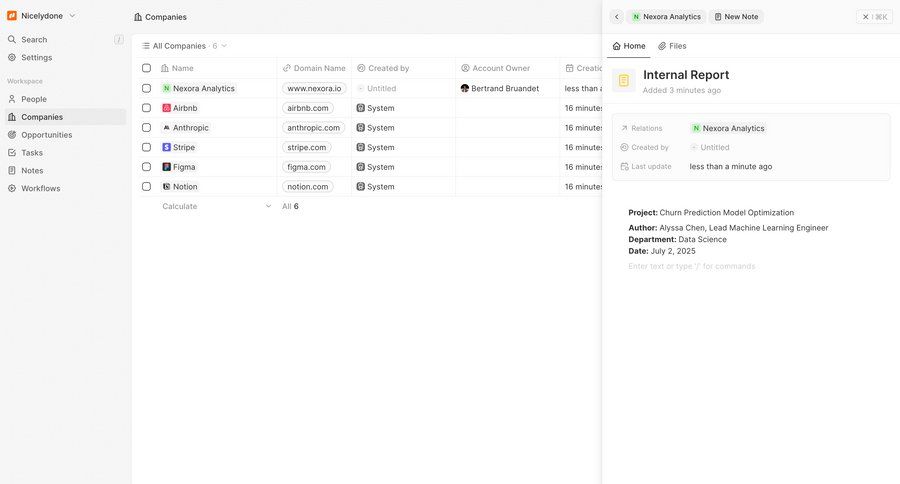Screen dimensions: 900x484
Task: Check the Stripe row checkbox
Action: click(x=146, y=147)
